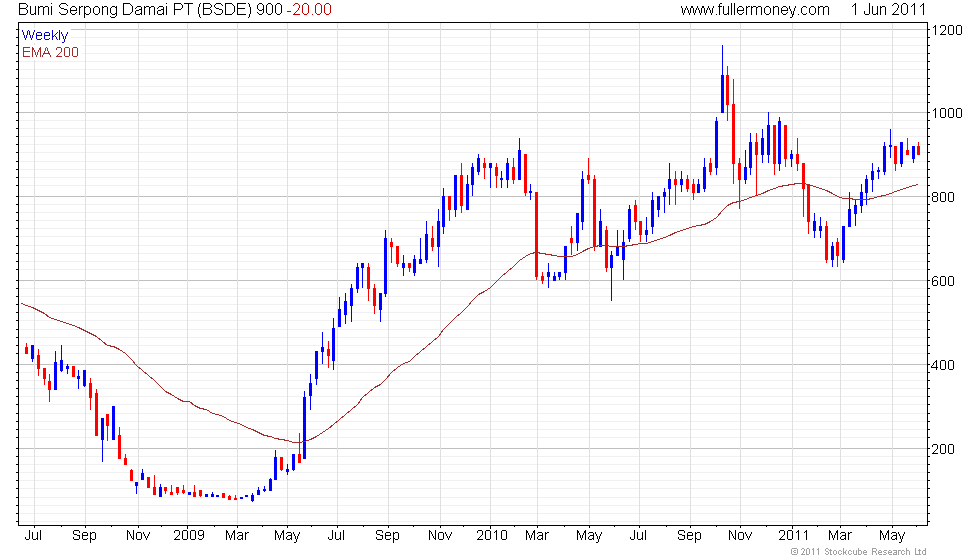This screenshot has width=980, height=560.
Task: Click the chart title 'Bumi Serpong Damai PT (BSDE)'
Action: point(136,9)
